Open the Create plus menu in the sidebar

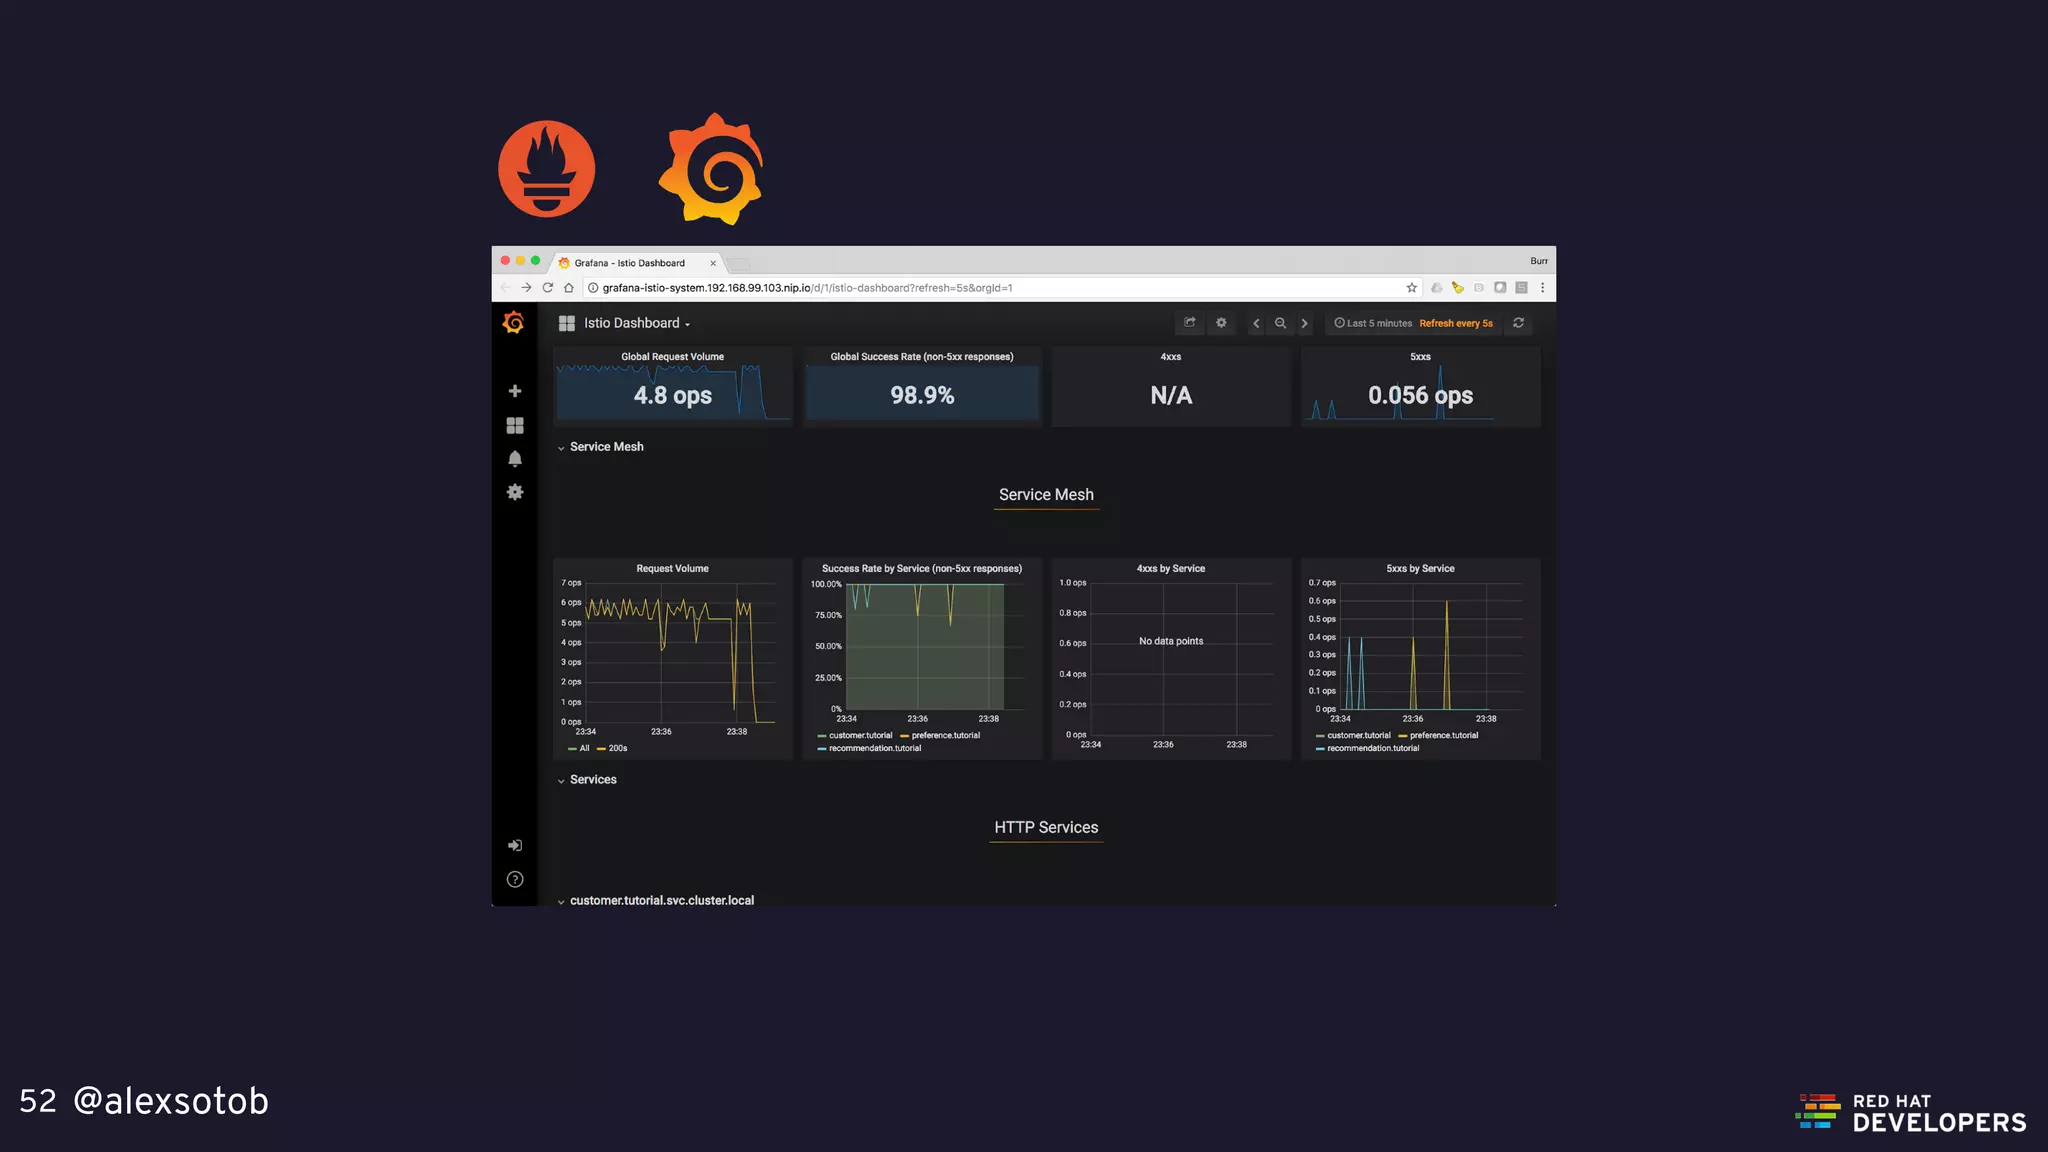514,391
